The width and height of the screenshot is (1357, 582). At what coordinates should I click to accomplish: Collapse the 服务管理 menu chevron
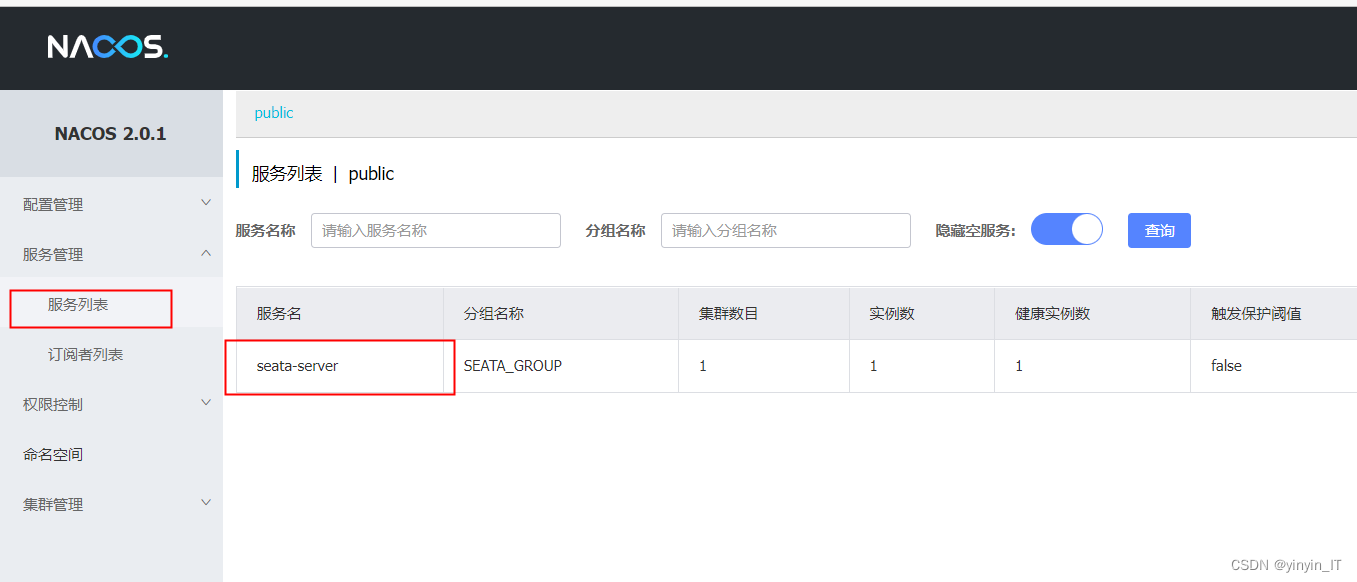[206, 254]
